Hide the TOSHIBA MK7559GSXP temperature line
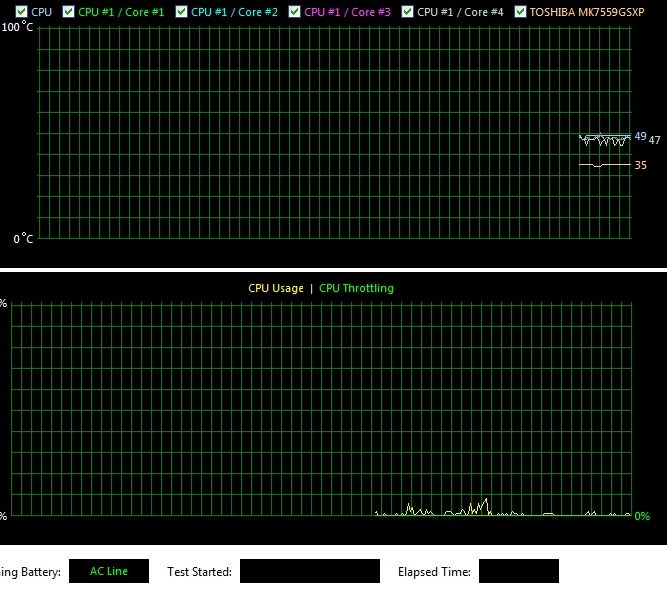Screen dimensions: 667x589 click(520, 11)
